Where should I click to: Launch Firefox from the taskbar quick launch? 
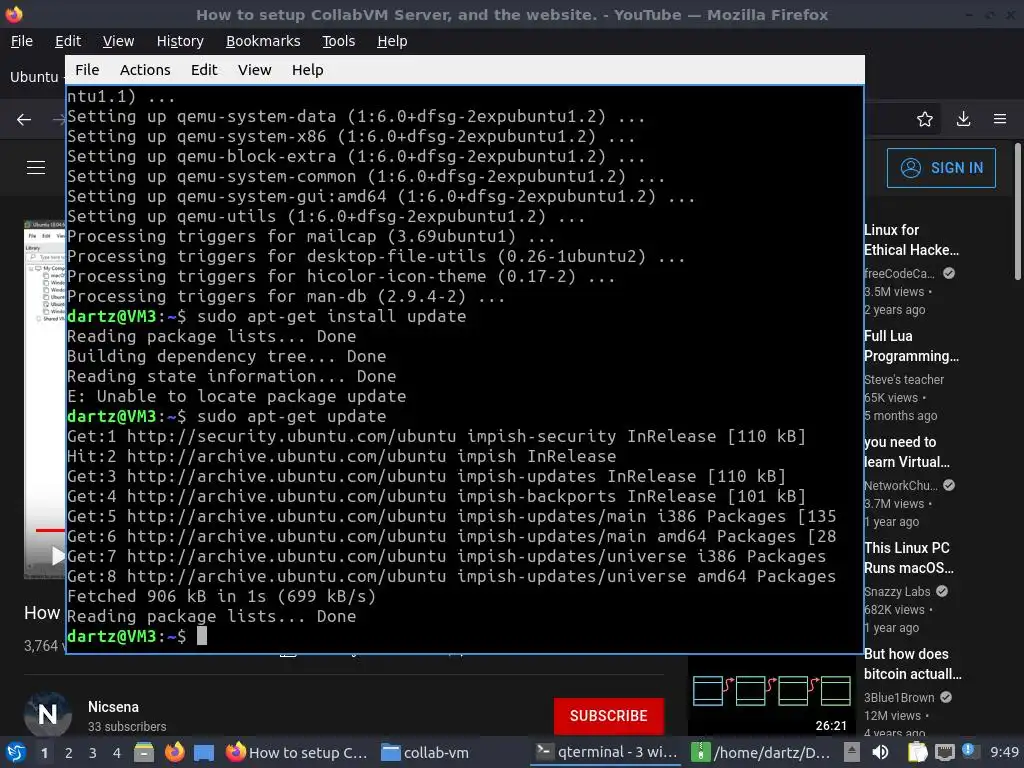click(x=174, y=753)
